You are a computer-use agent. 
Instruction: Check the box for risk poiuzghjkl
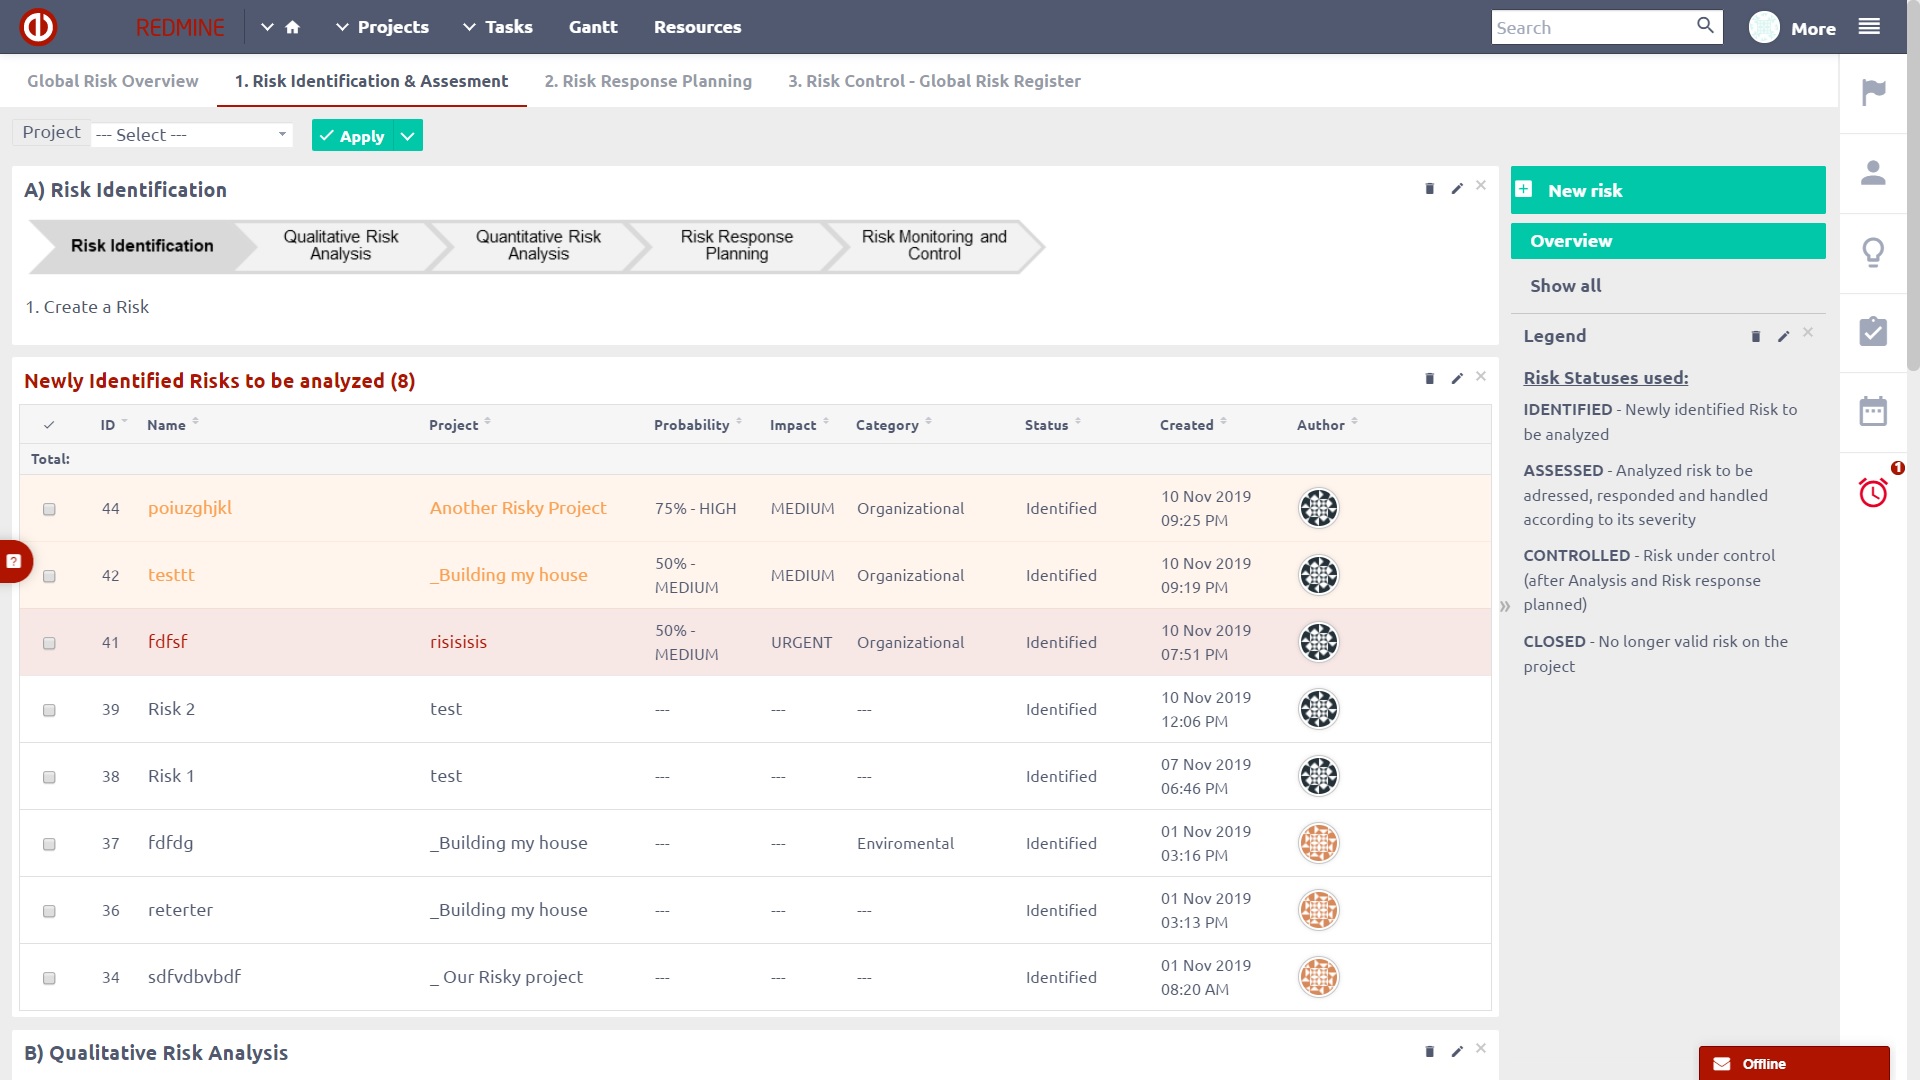tap(49, 509)
